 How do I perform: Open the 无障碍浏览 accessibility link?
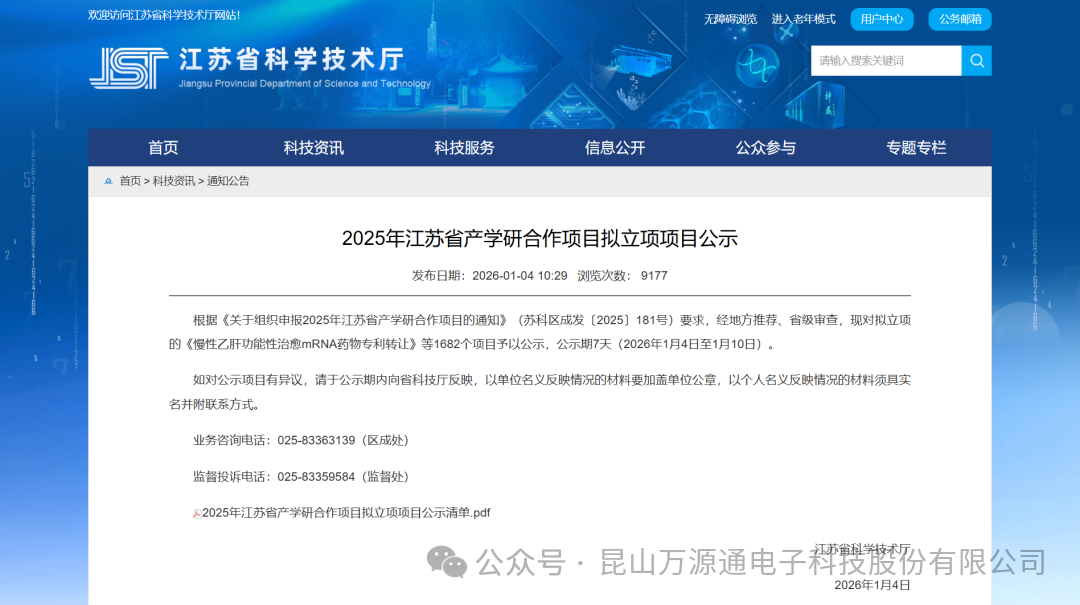coord(730,19)
